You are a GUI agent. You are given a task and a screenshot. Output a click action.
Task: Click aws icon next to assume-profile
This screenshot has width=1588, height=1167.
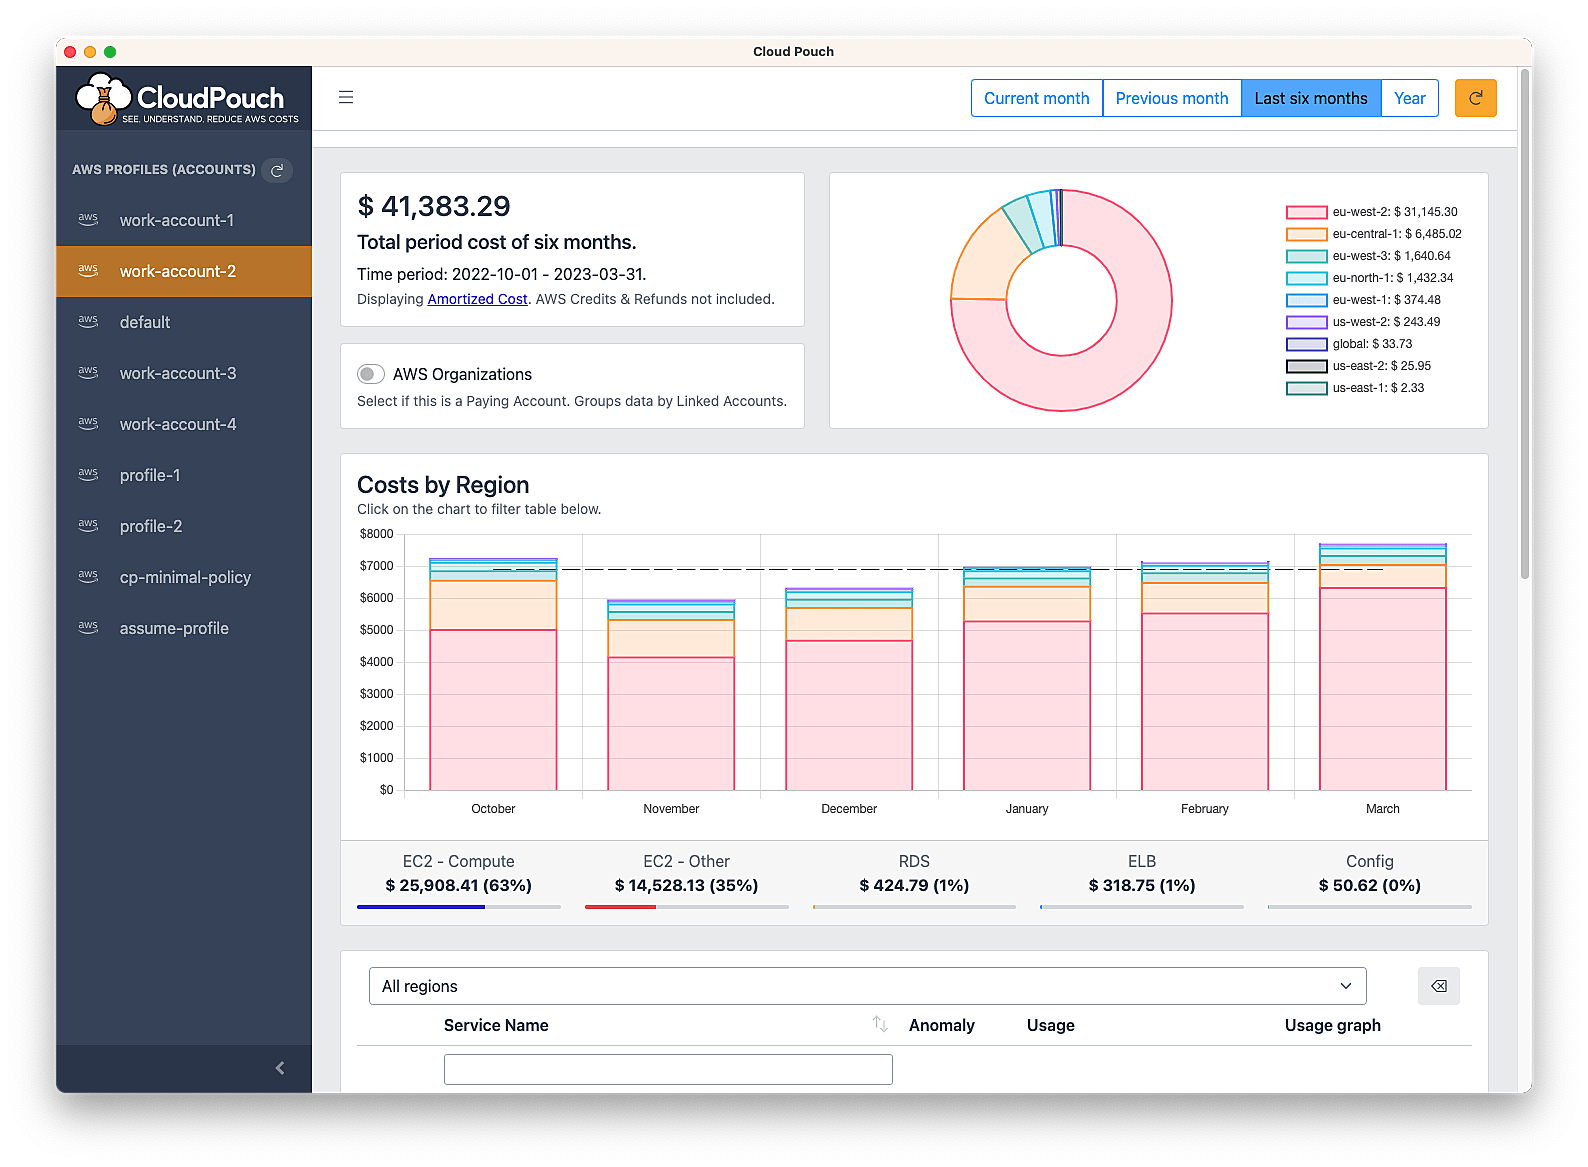coord(88,627)
